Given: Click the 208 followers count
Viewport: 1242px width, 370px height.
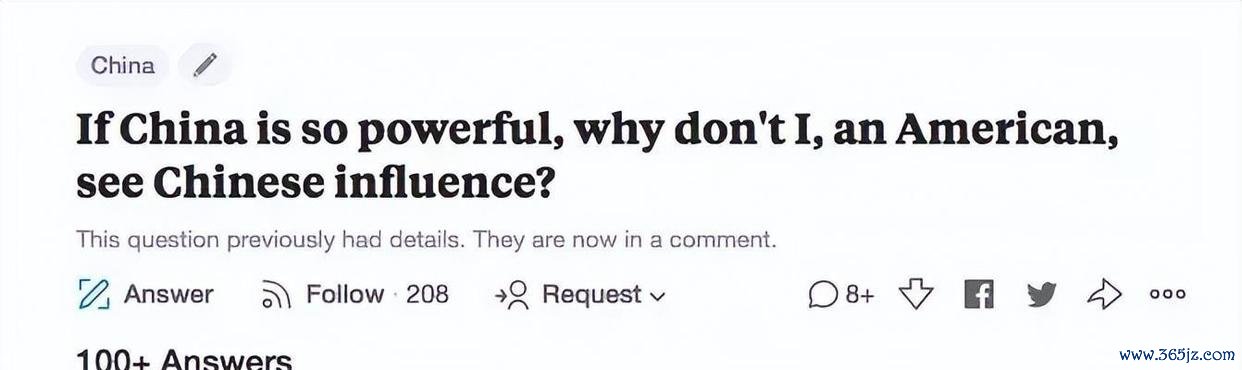Looking at the screenshot, I should [x=427, y=294].
